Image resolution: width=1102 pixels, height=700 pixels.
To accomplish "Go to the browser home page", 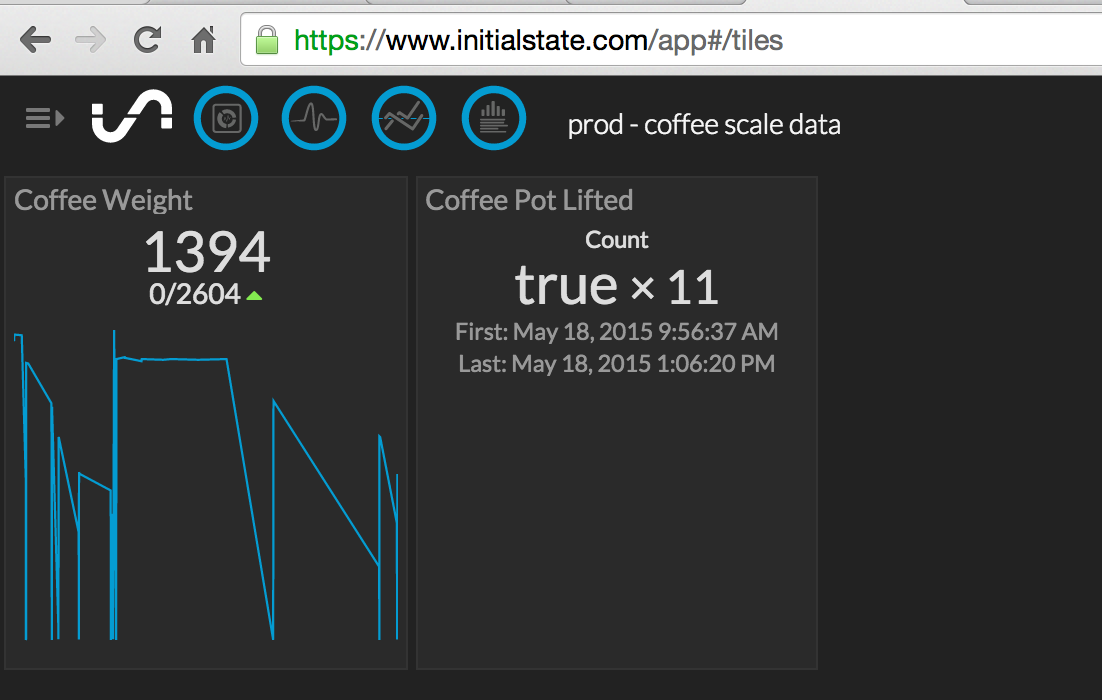I will (204, 40).
